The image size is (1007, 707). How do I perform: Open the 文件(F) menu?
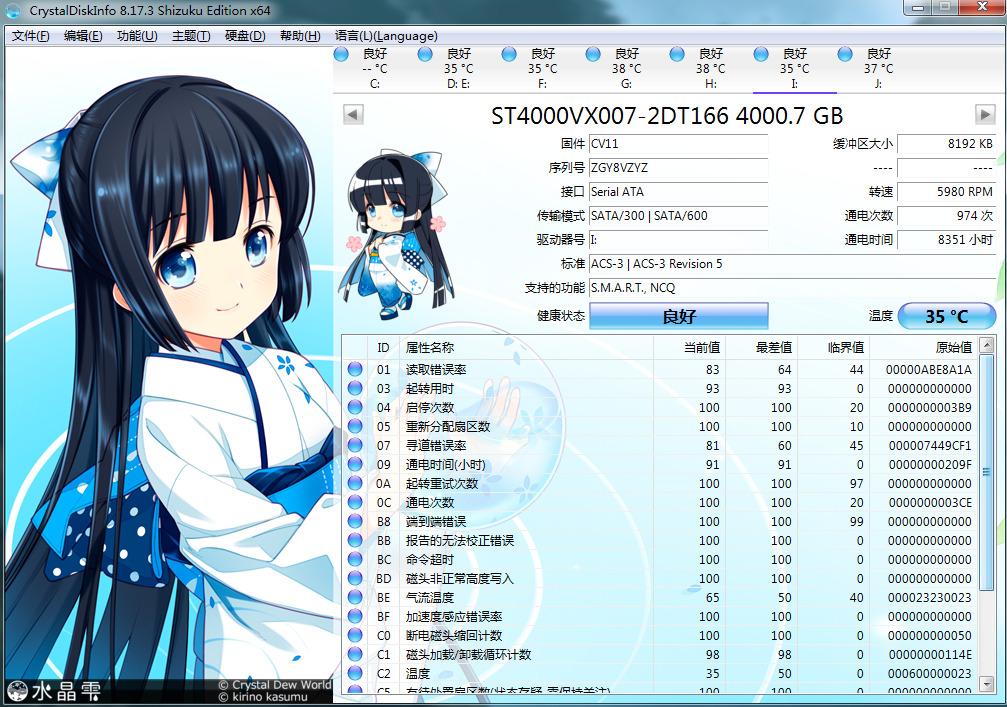(x=30, y=36)
